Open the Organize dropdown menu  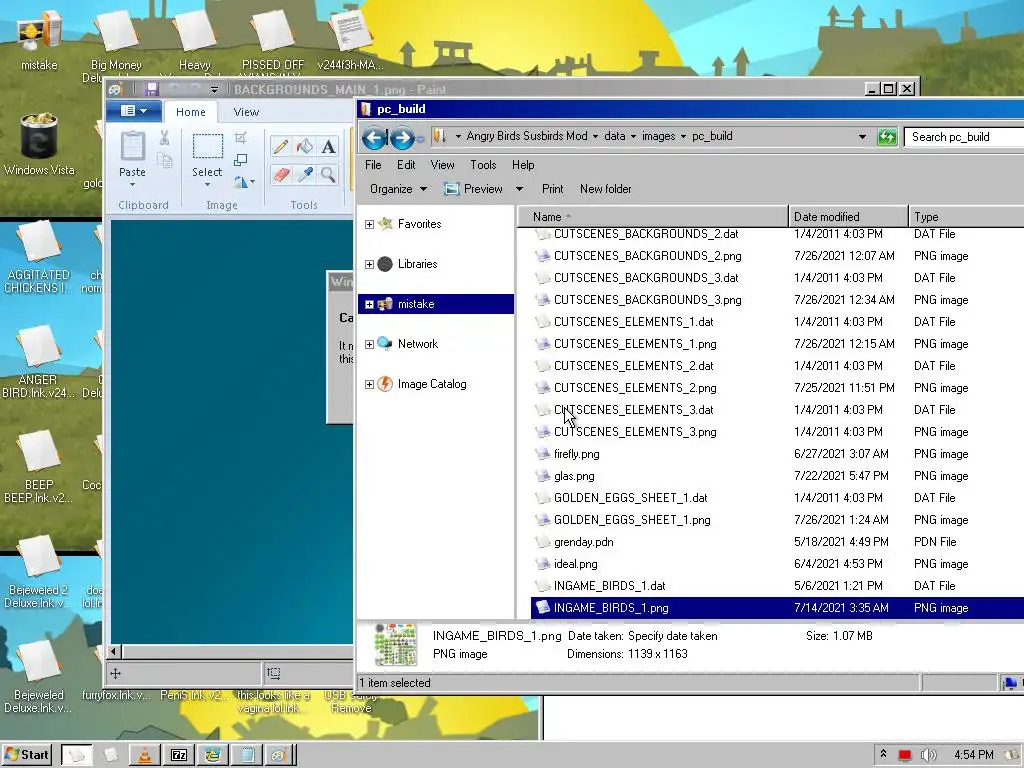[x=398, y=189]
